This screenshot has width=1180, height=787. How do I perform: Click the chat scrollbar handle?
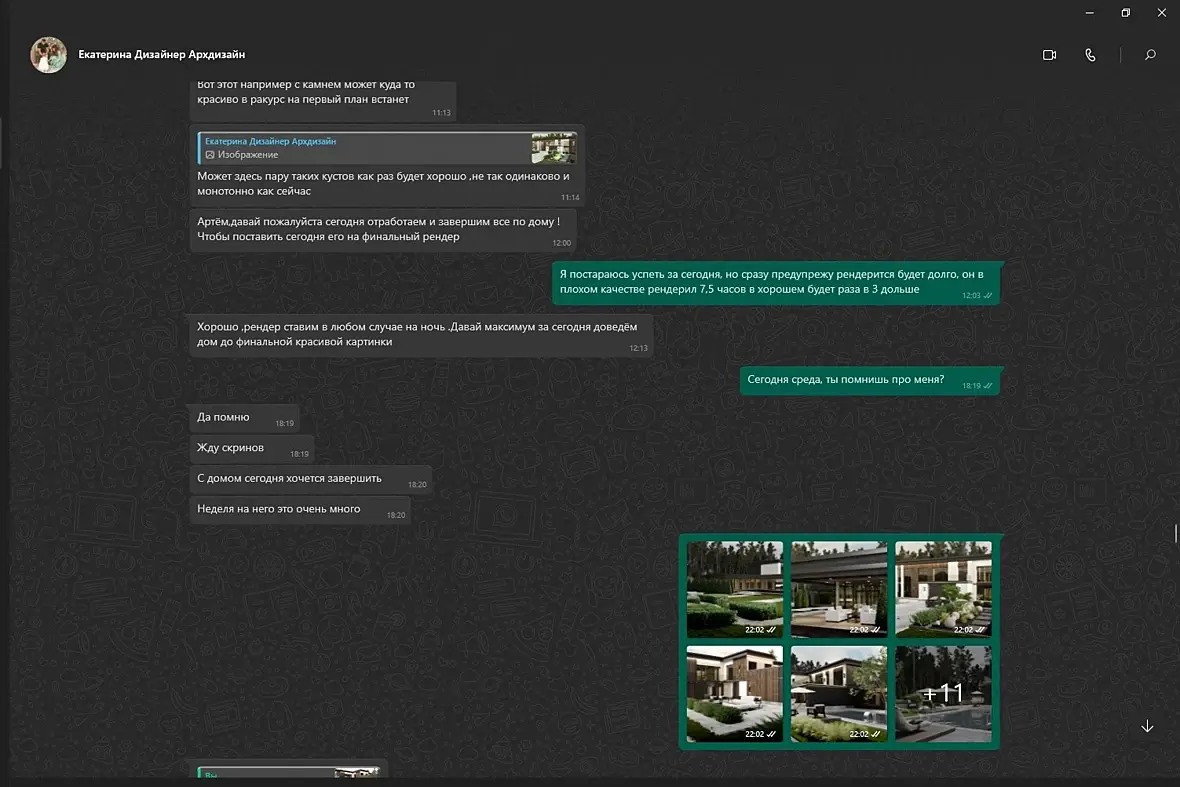pos(1175,533)
